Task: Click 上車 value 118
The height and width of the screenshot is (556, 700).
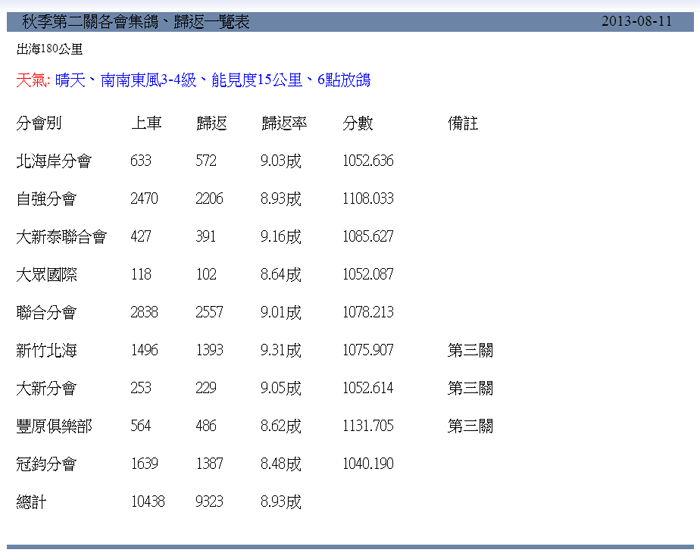Action: coord(141,275)
